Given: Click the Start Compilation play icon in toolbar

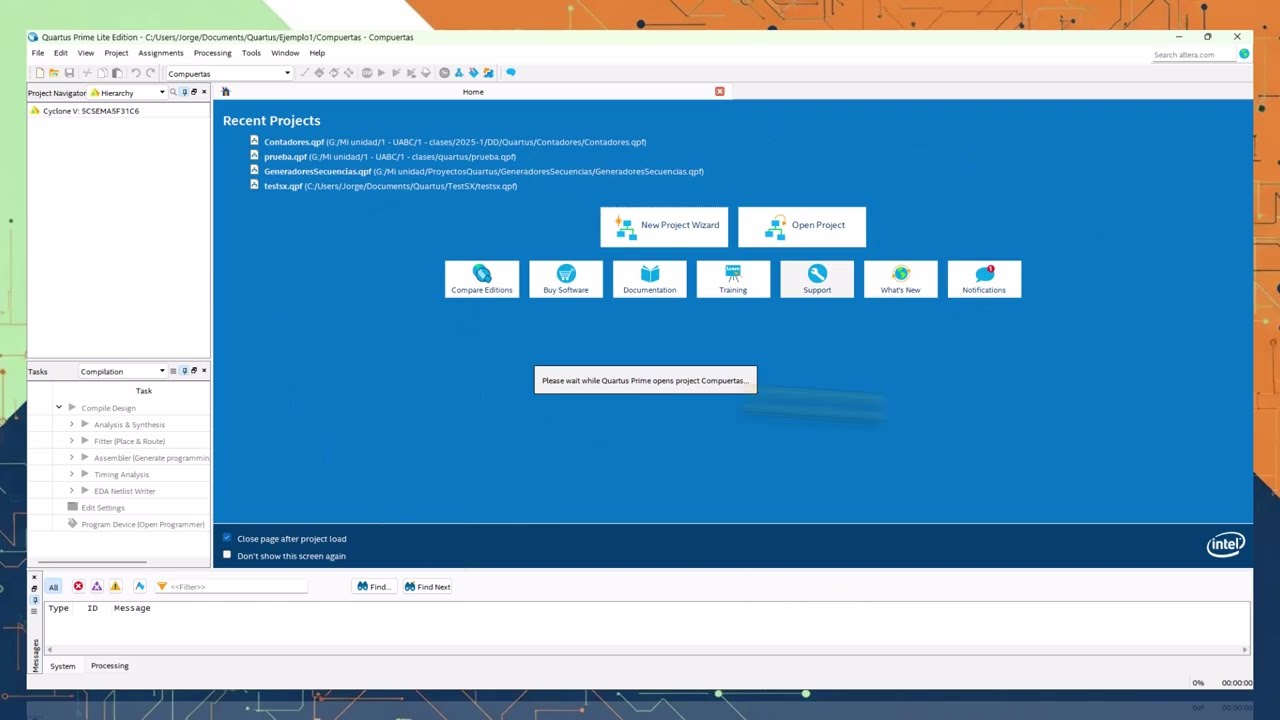Looking at the screenshot, I should (381, 73).
